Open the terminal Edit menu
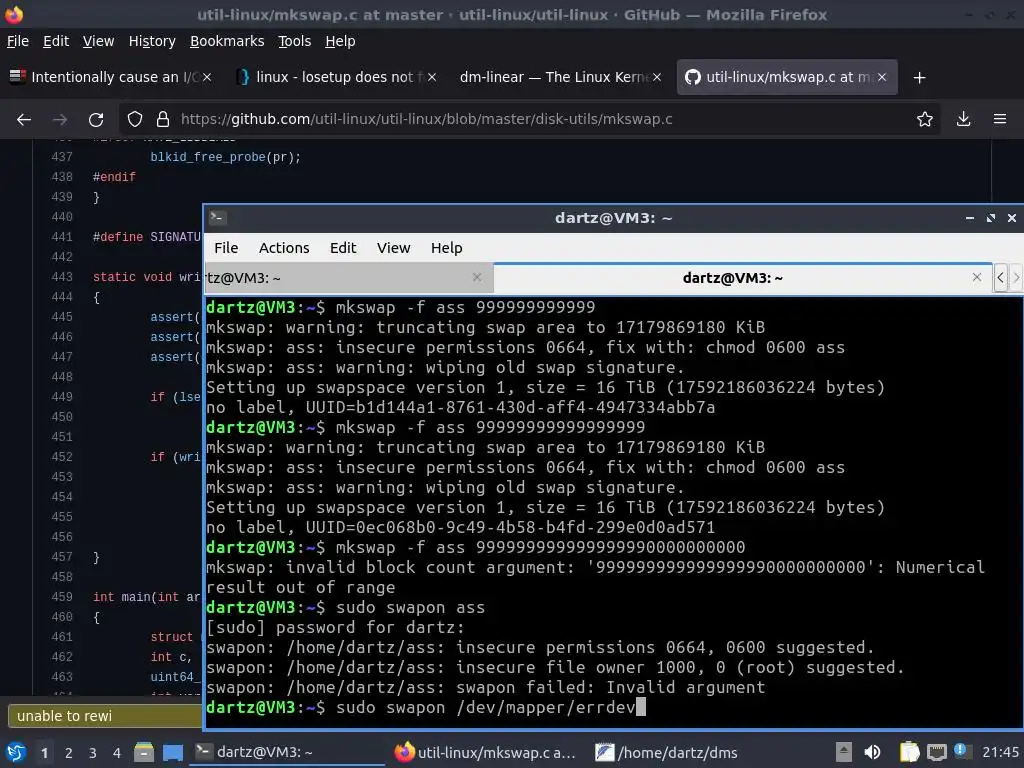This screenshot has height=768, width=1024. [343, 248]
